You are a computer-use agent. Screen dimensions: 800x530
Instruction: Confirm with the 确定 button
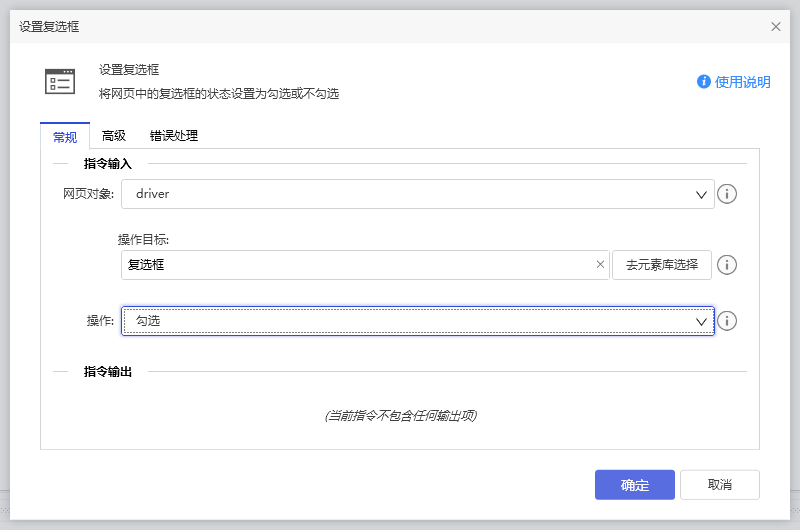(x=635, y=485)
